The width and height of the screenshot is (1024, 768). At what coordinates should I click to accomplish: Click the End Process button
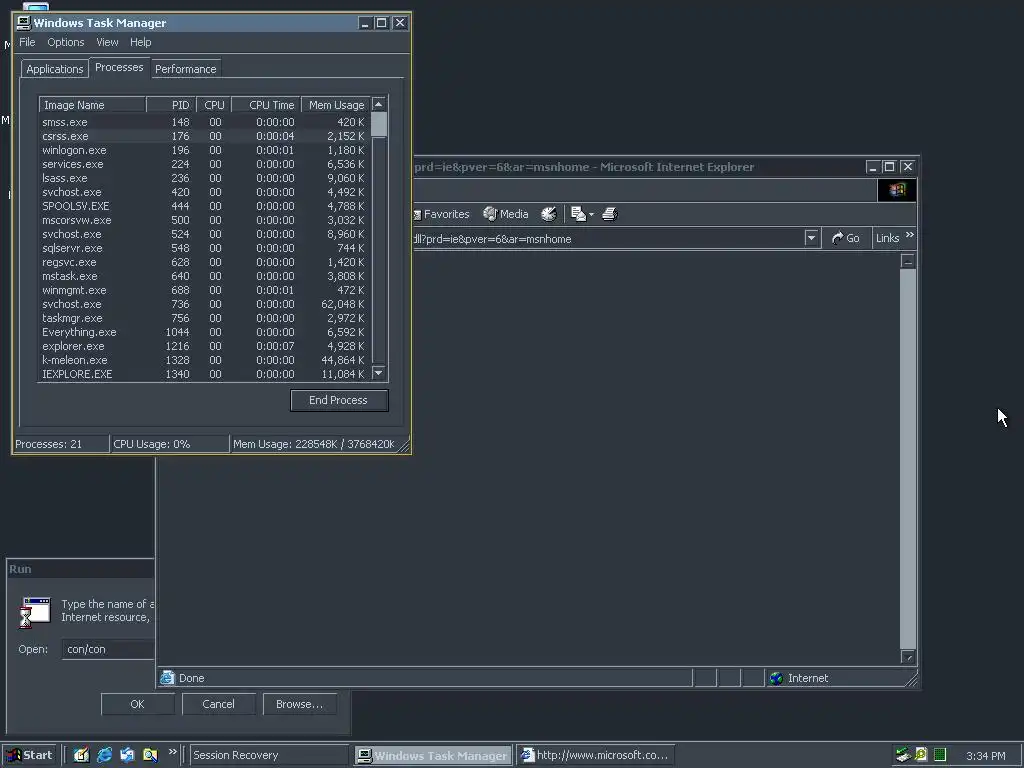click(x=339, y=400)
